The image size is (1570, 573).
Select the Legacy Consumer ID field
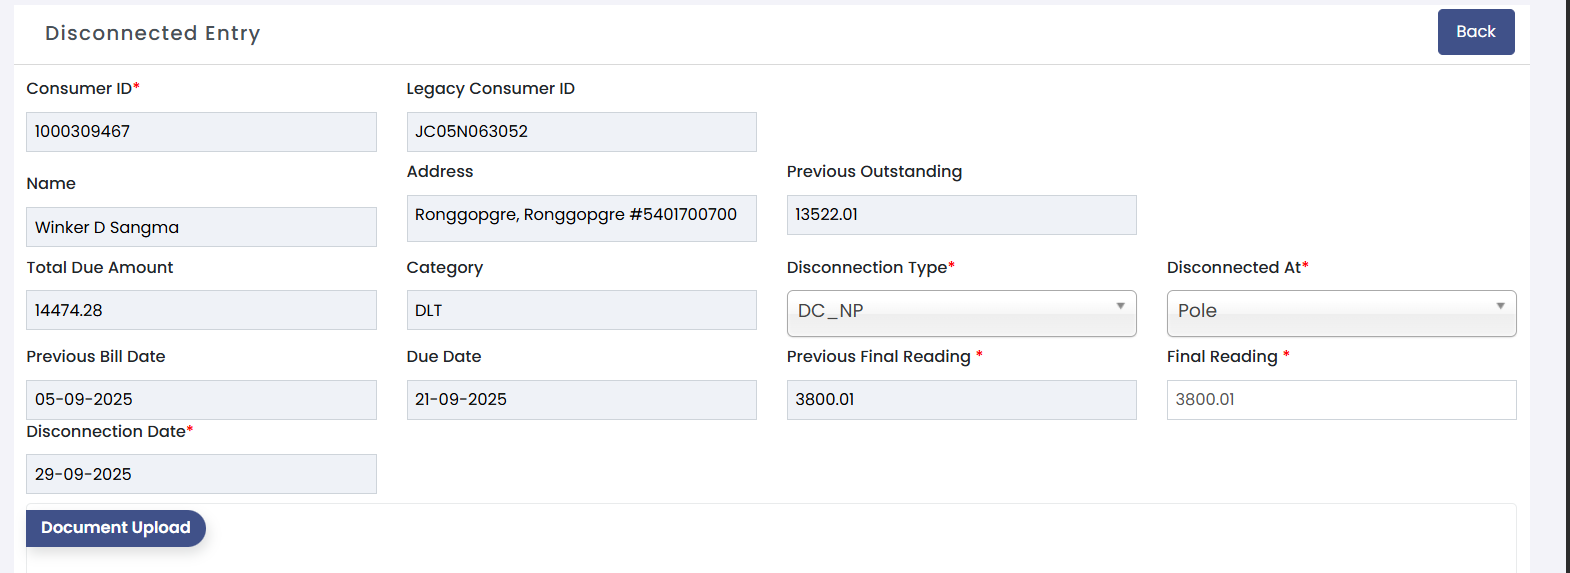(x=581, y=132)
